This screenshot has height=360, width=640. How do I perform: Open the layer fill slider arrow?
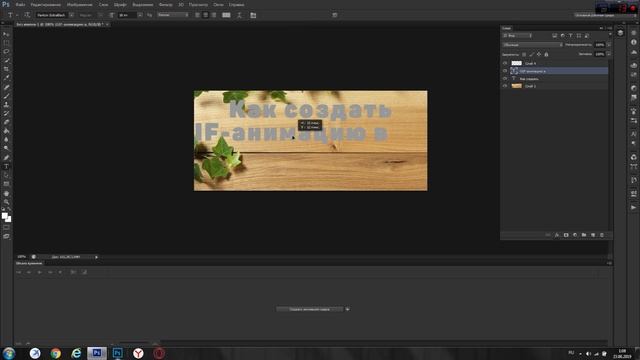coord(609,54)
